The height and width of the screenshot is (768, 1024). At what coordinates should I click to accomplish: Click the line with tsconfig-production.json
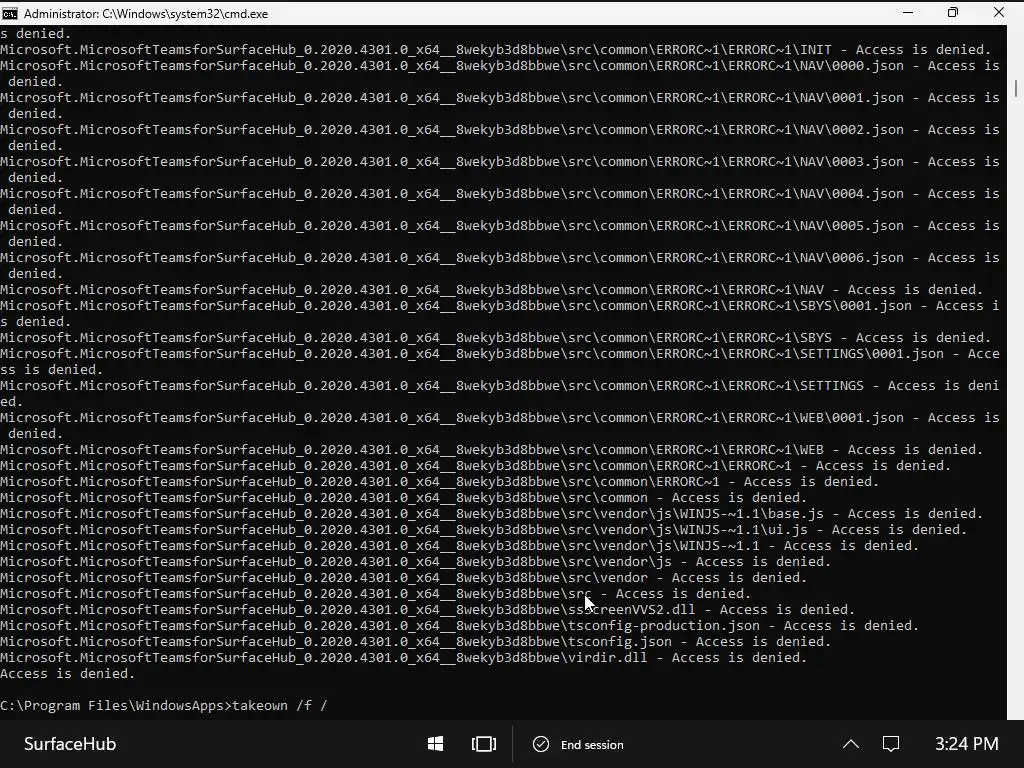tap(459, 626)
